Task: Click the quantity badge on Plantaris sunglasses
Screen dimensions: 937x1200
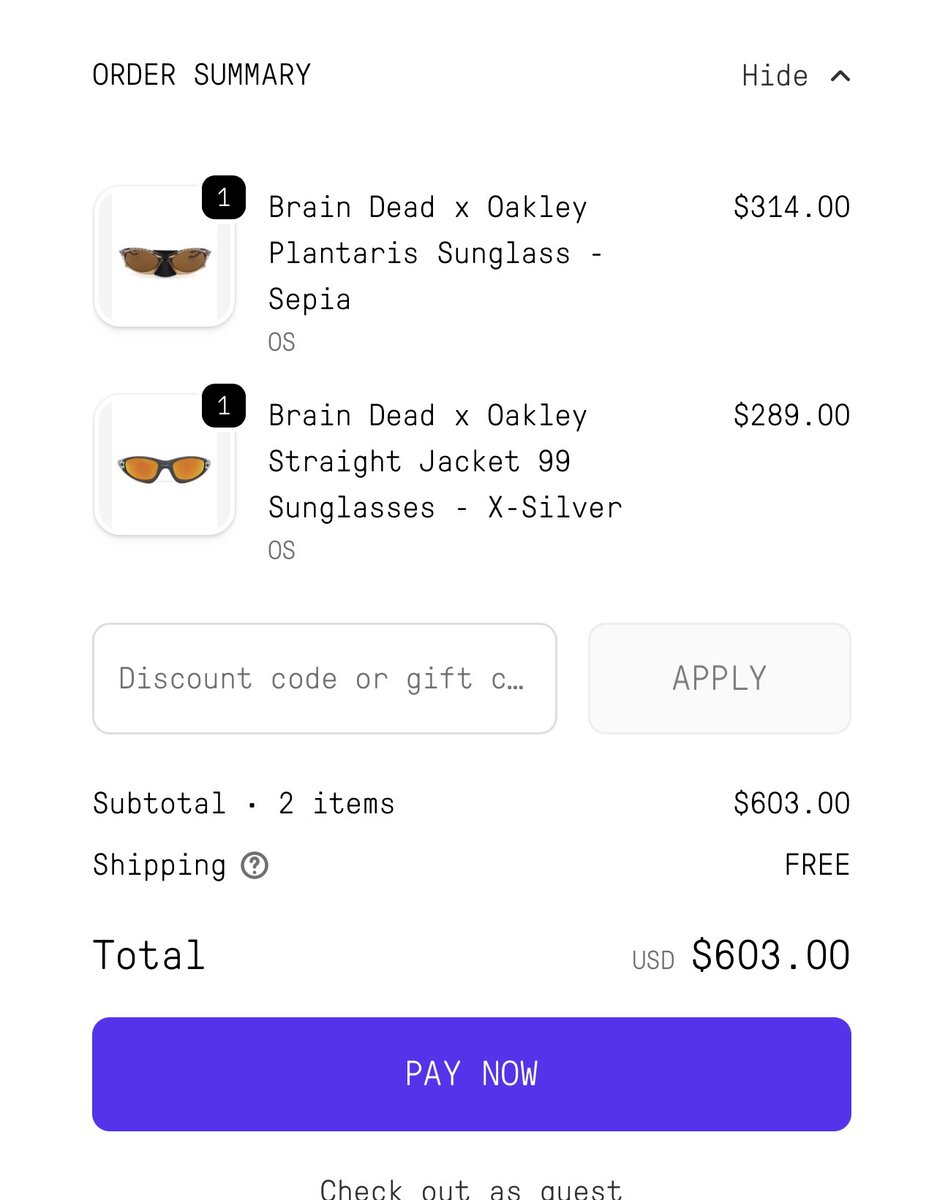Action: click(x=223, y=198)
